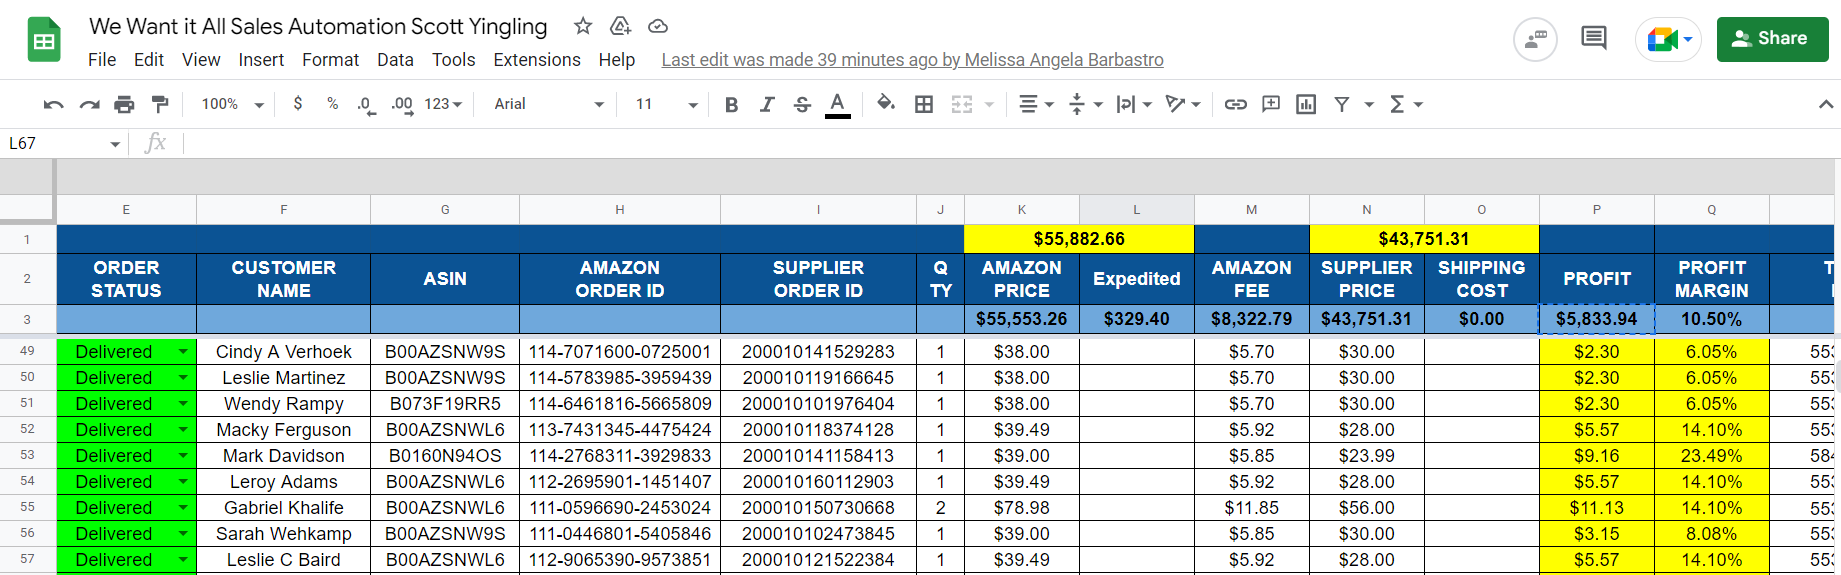This screenshot has width=1841, height=575.
Task: Insert link icon in toolbar
Action: click(1236, 104)
